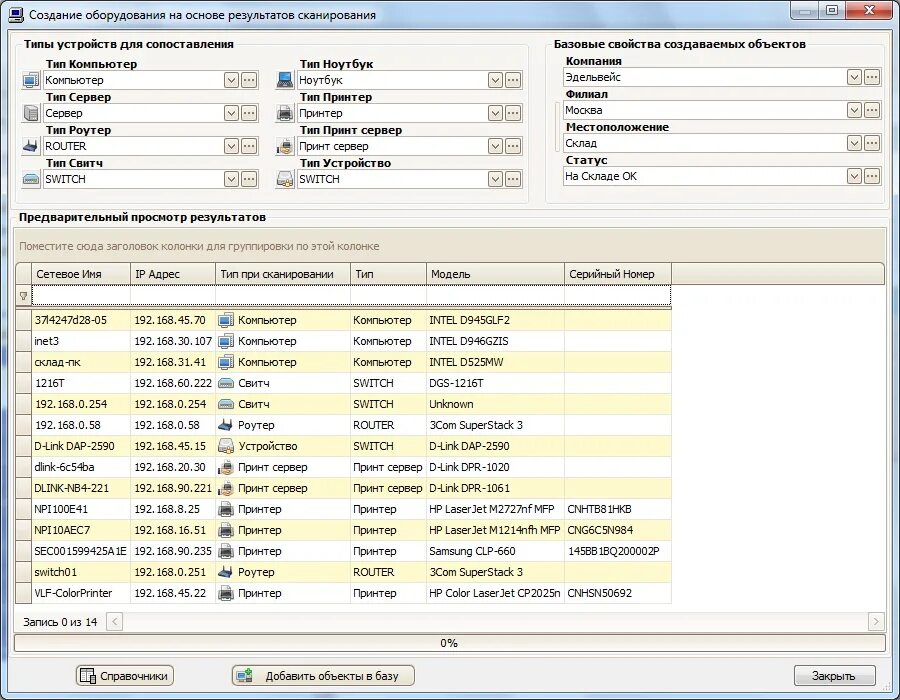Open ellipsis button next to Тип Свитч
Viewport: 900px width, 700px height.
(x=249, y=179)
